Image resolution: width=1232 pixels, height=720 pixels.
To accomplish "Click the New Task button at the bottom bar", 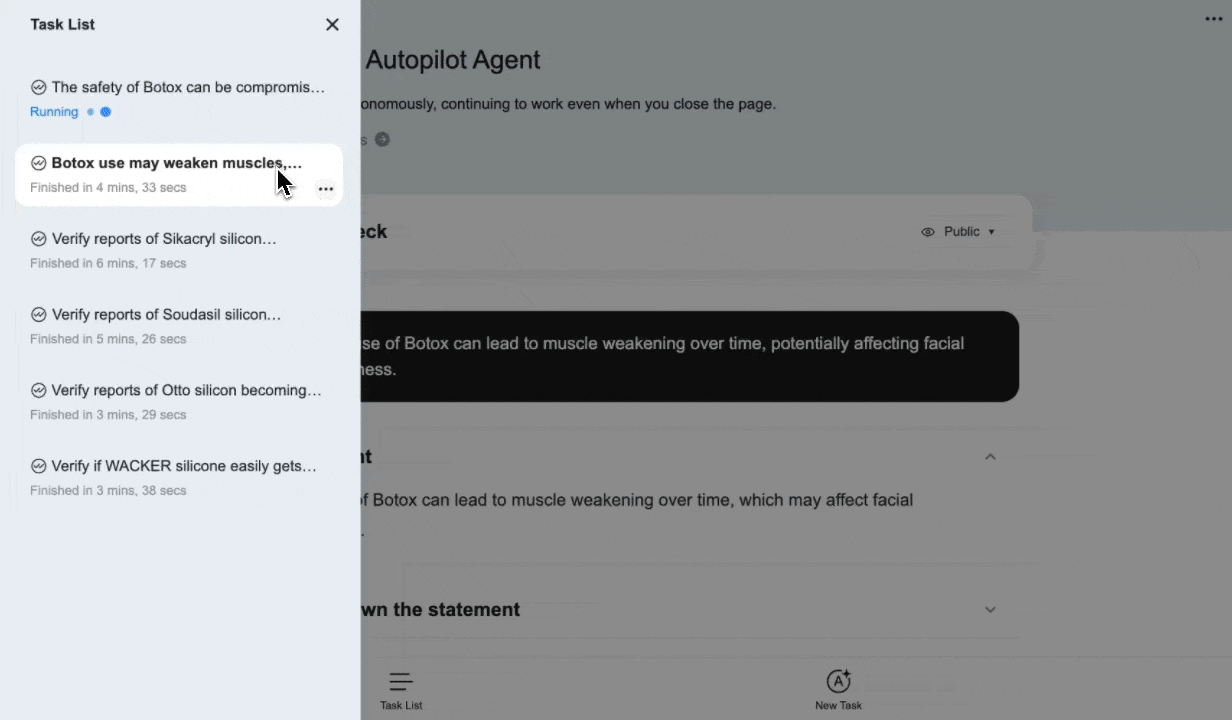I will (x=838, y=690).
